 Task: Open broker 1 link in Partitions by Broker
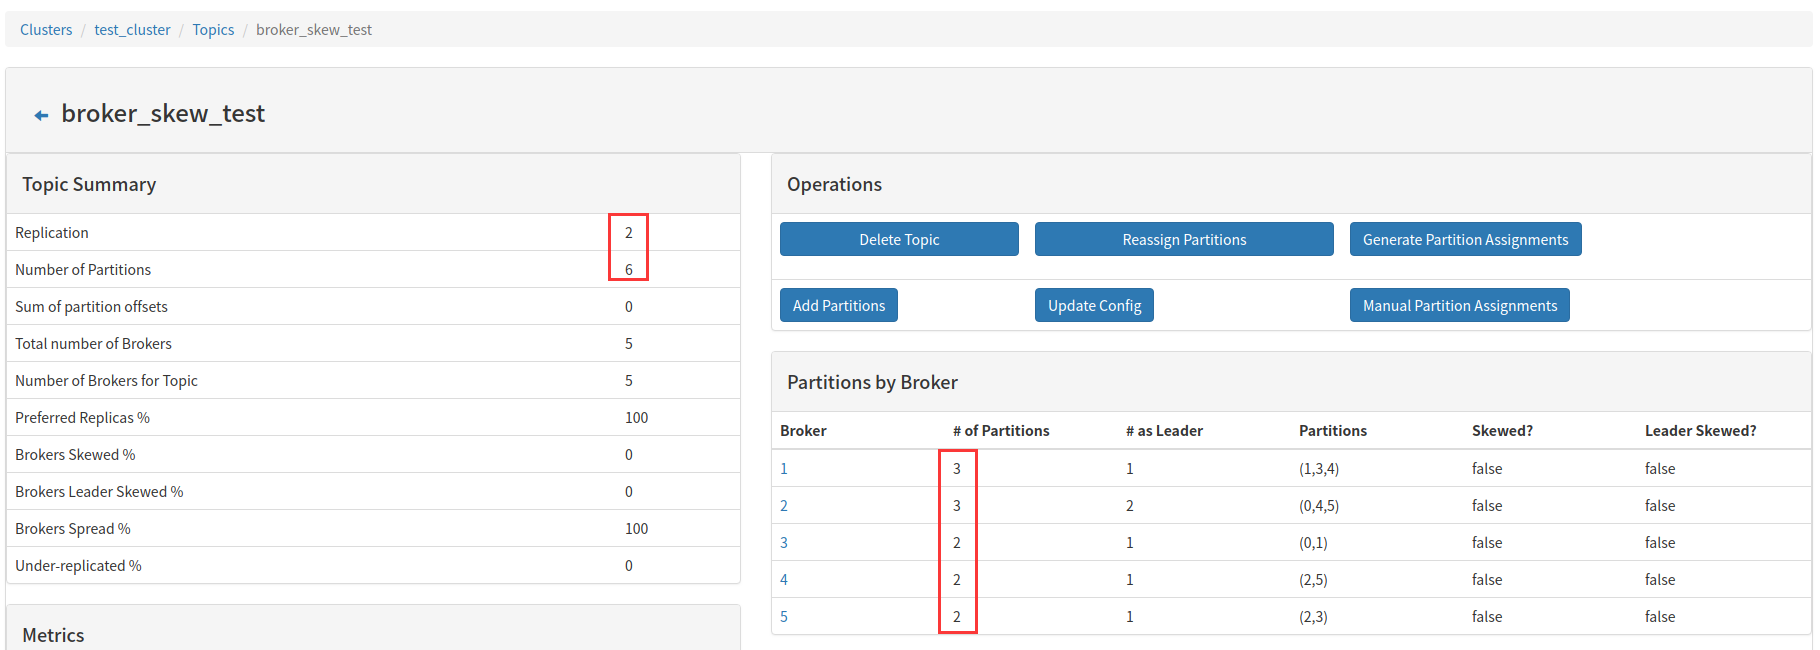pos(784,468)
